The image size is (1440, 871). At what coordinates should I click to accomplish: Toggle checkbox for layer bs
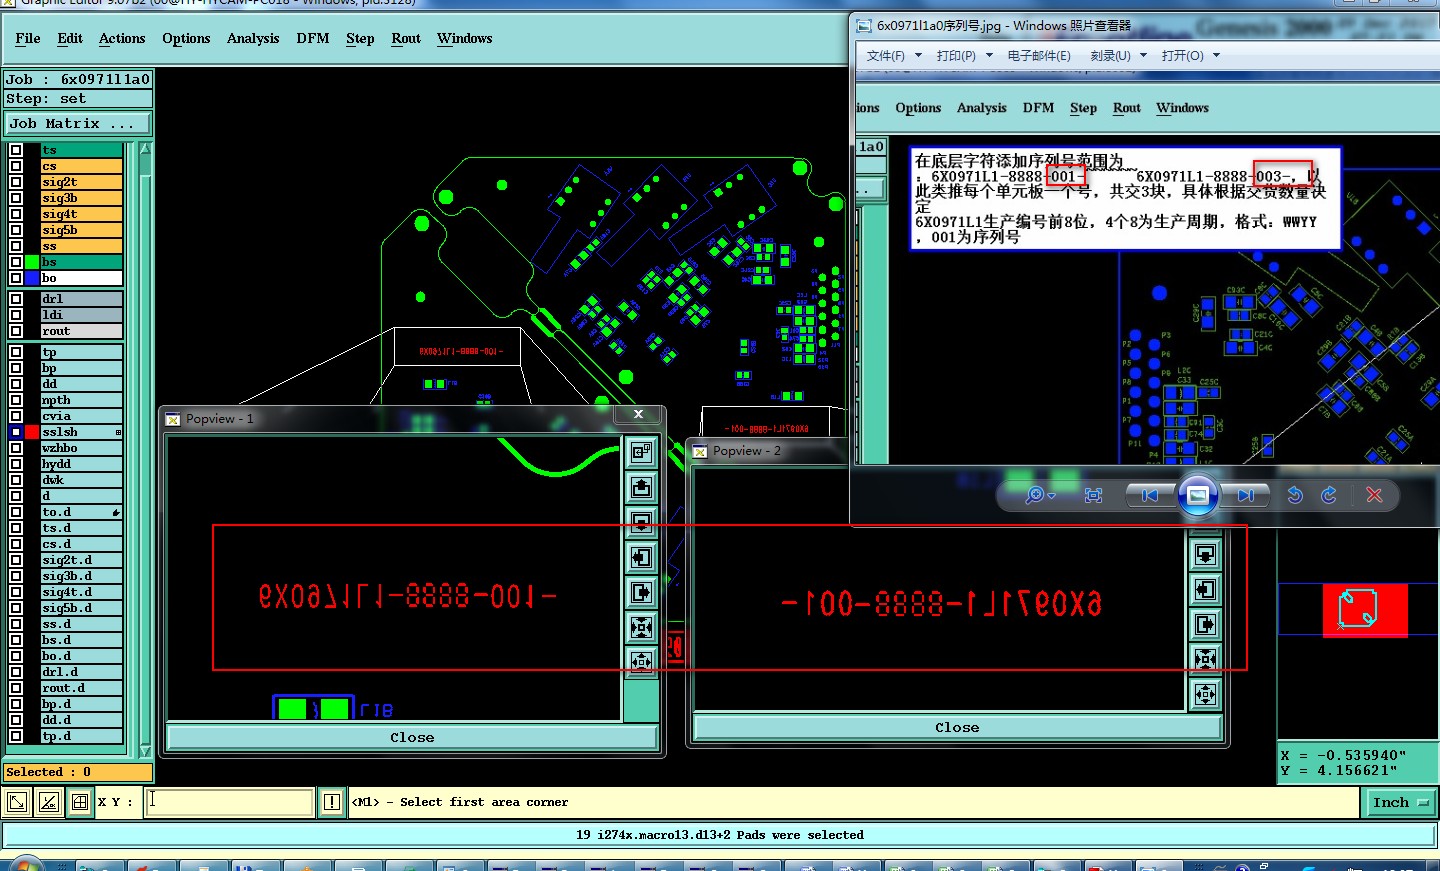click(16, 262)
